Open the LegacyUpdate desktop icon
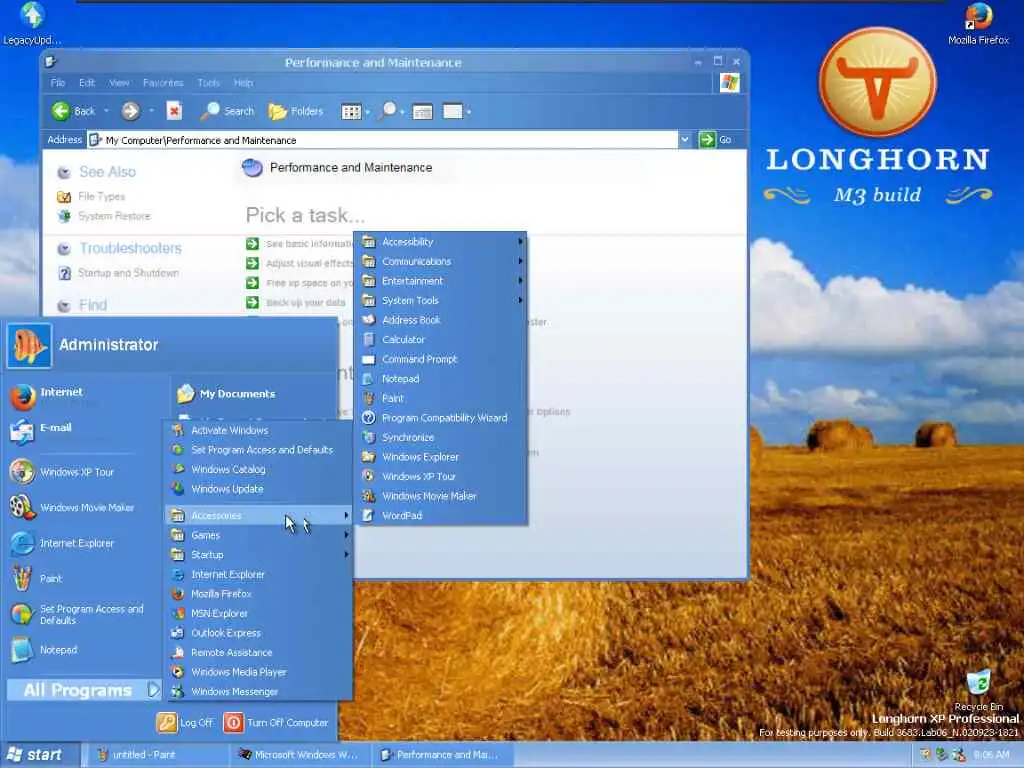1024x768 pixels. point(32,24)
